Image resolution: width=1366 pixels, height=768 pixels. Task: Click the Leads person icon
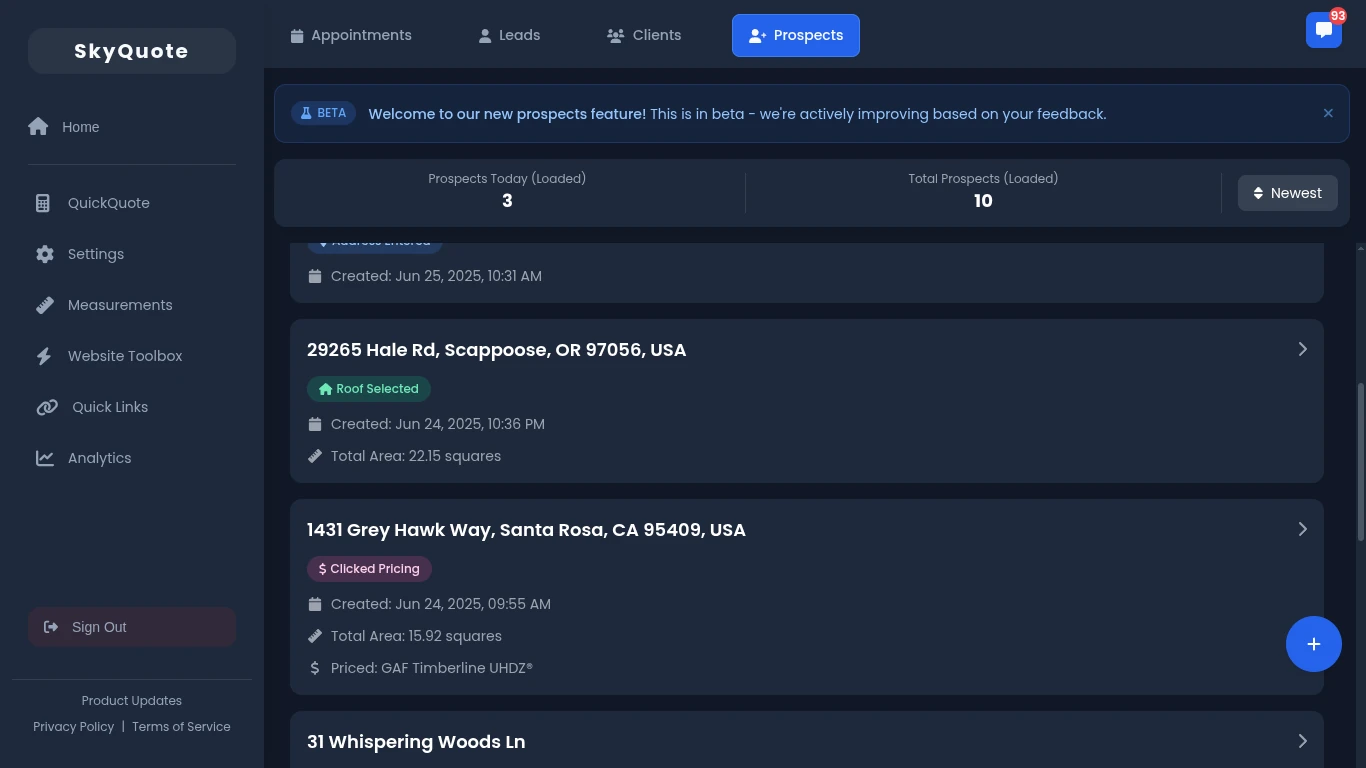pos(485,36)
